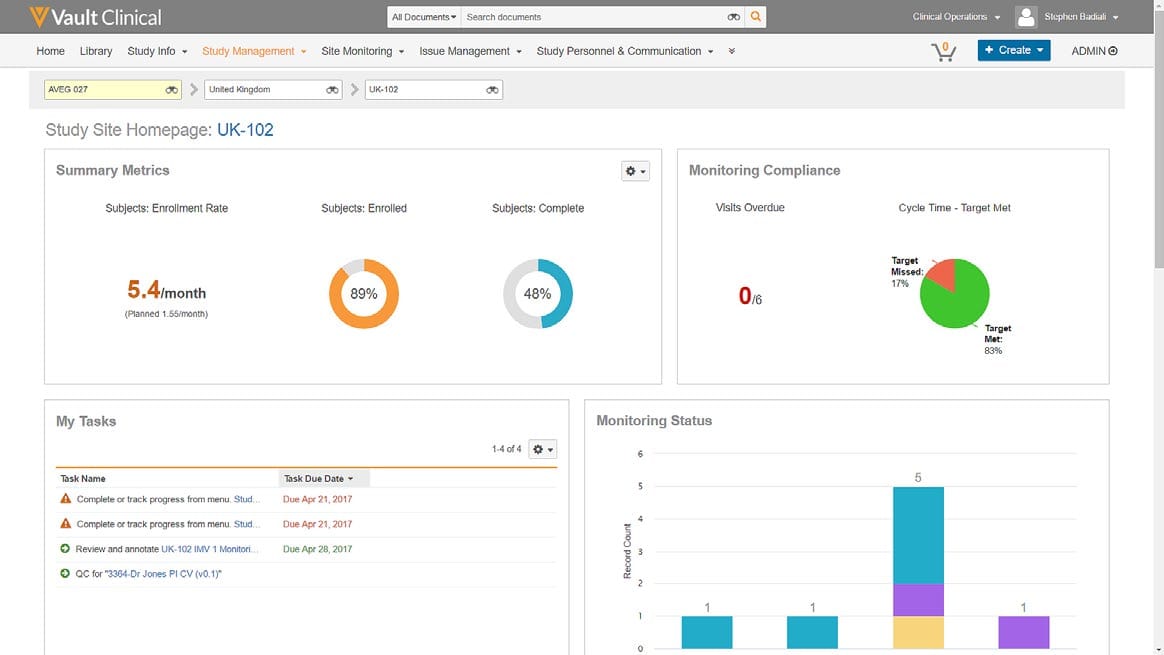Click the 89% Subjects Enrolled donut
The image size is (1164, 655).
pos(364,293)
